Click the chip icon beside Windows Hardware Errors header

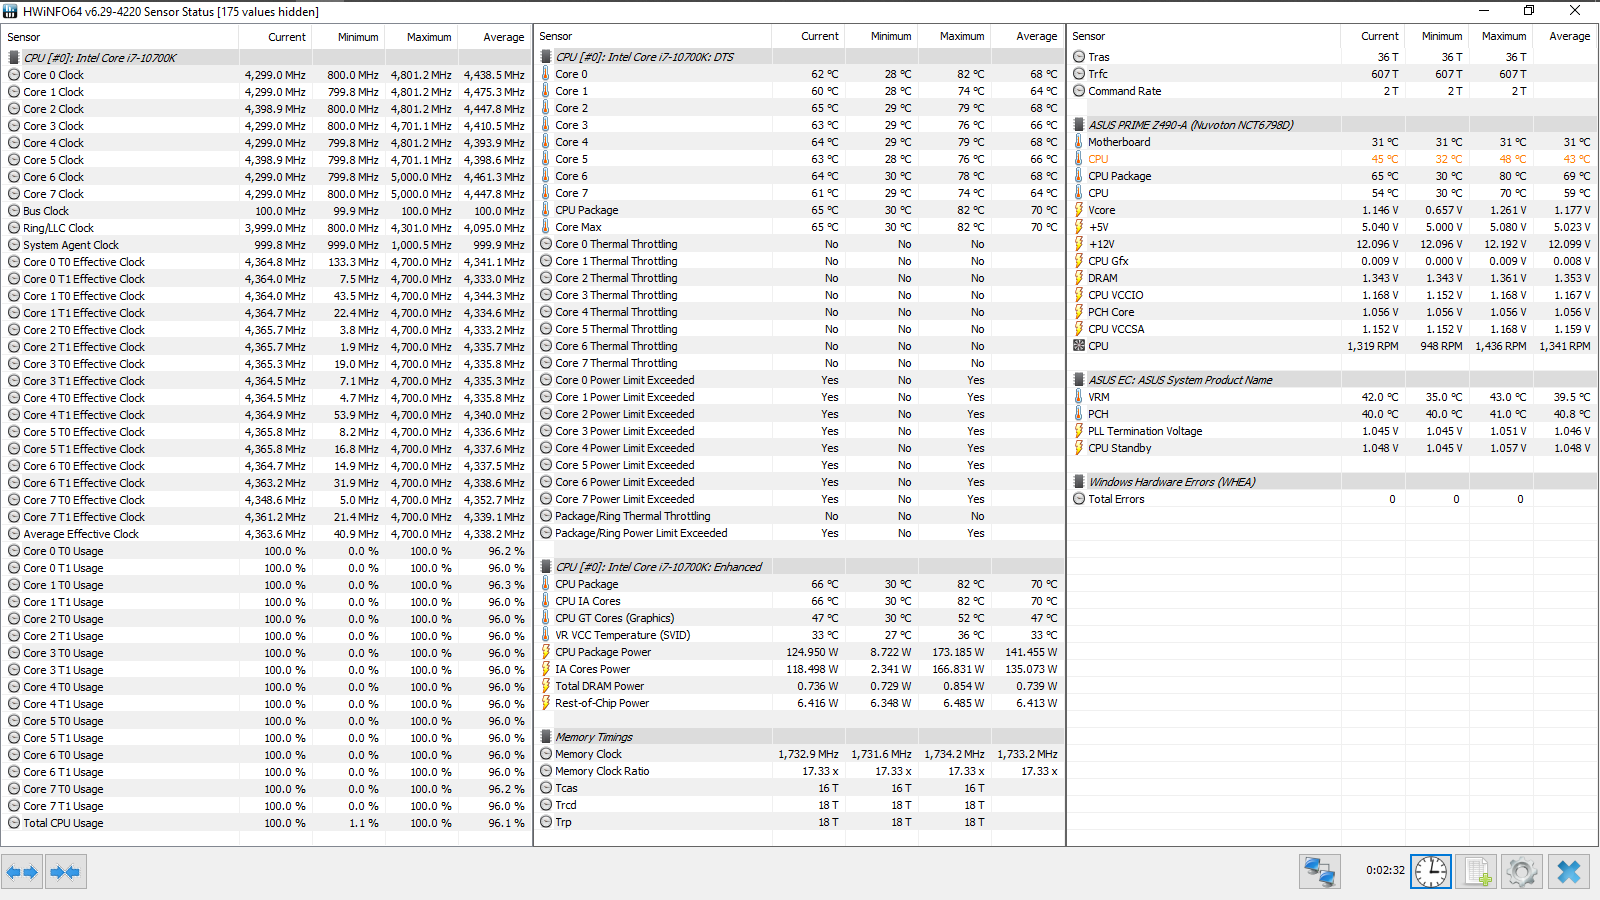tap(1079, 482)
